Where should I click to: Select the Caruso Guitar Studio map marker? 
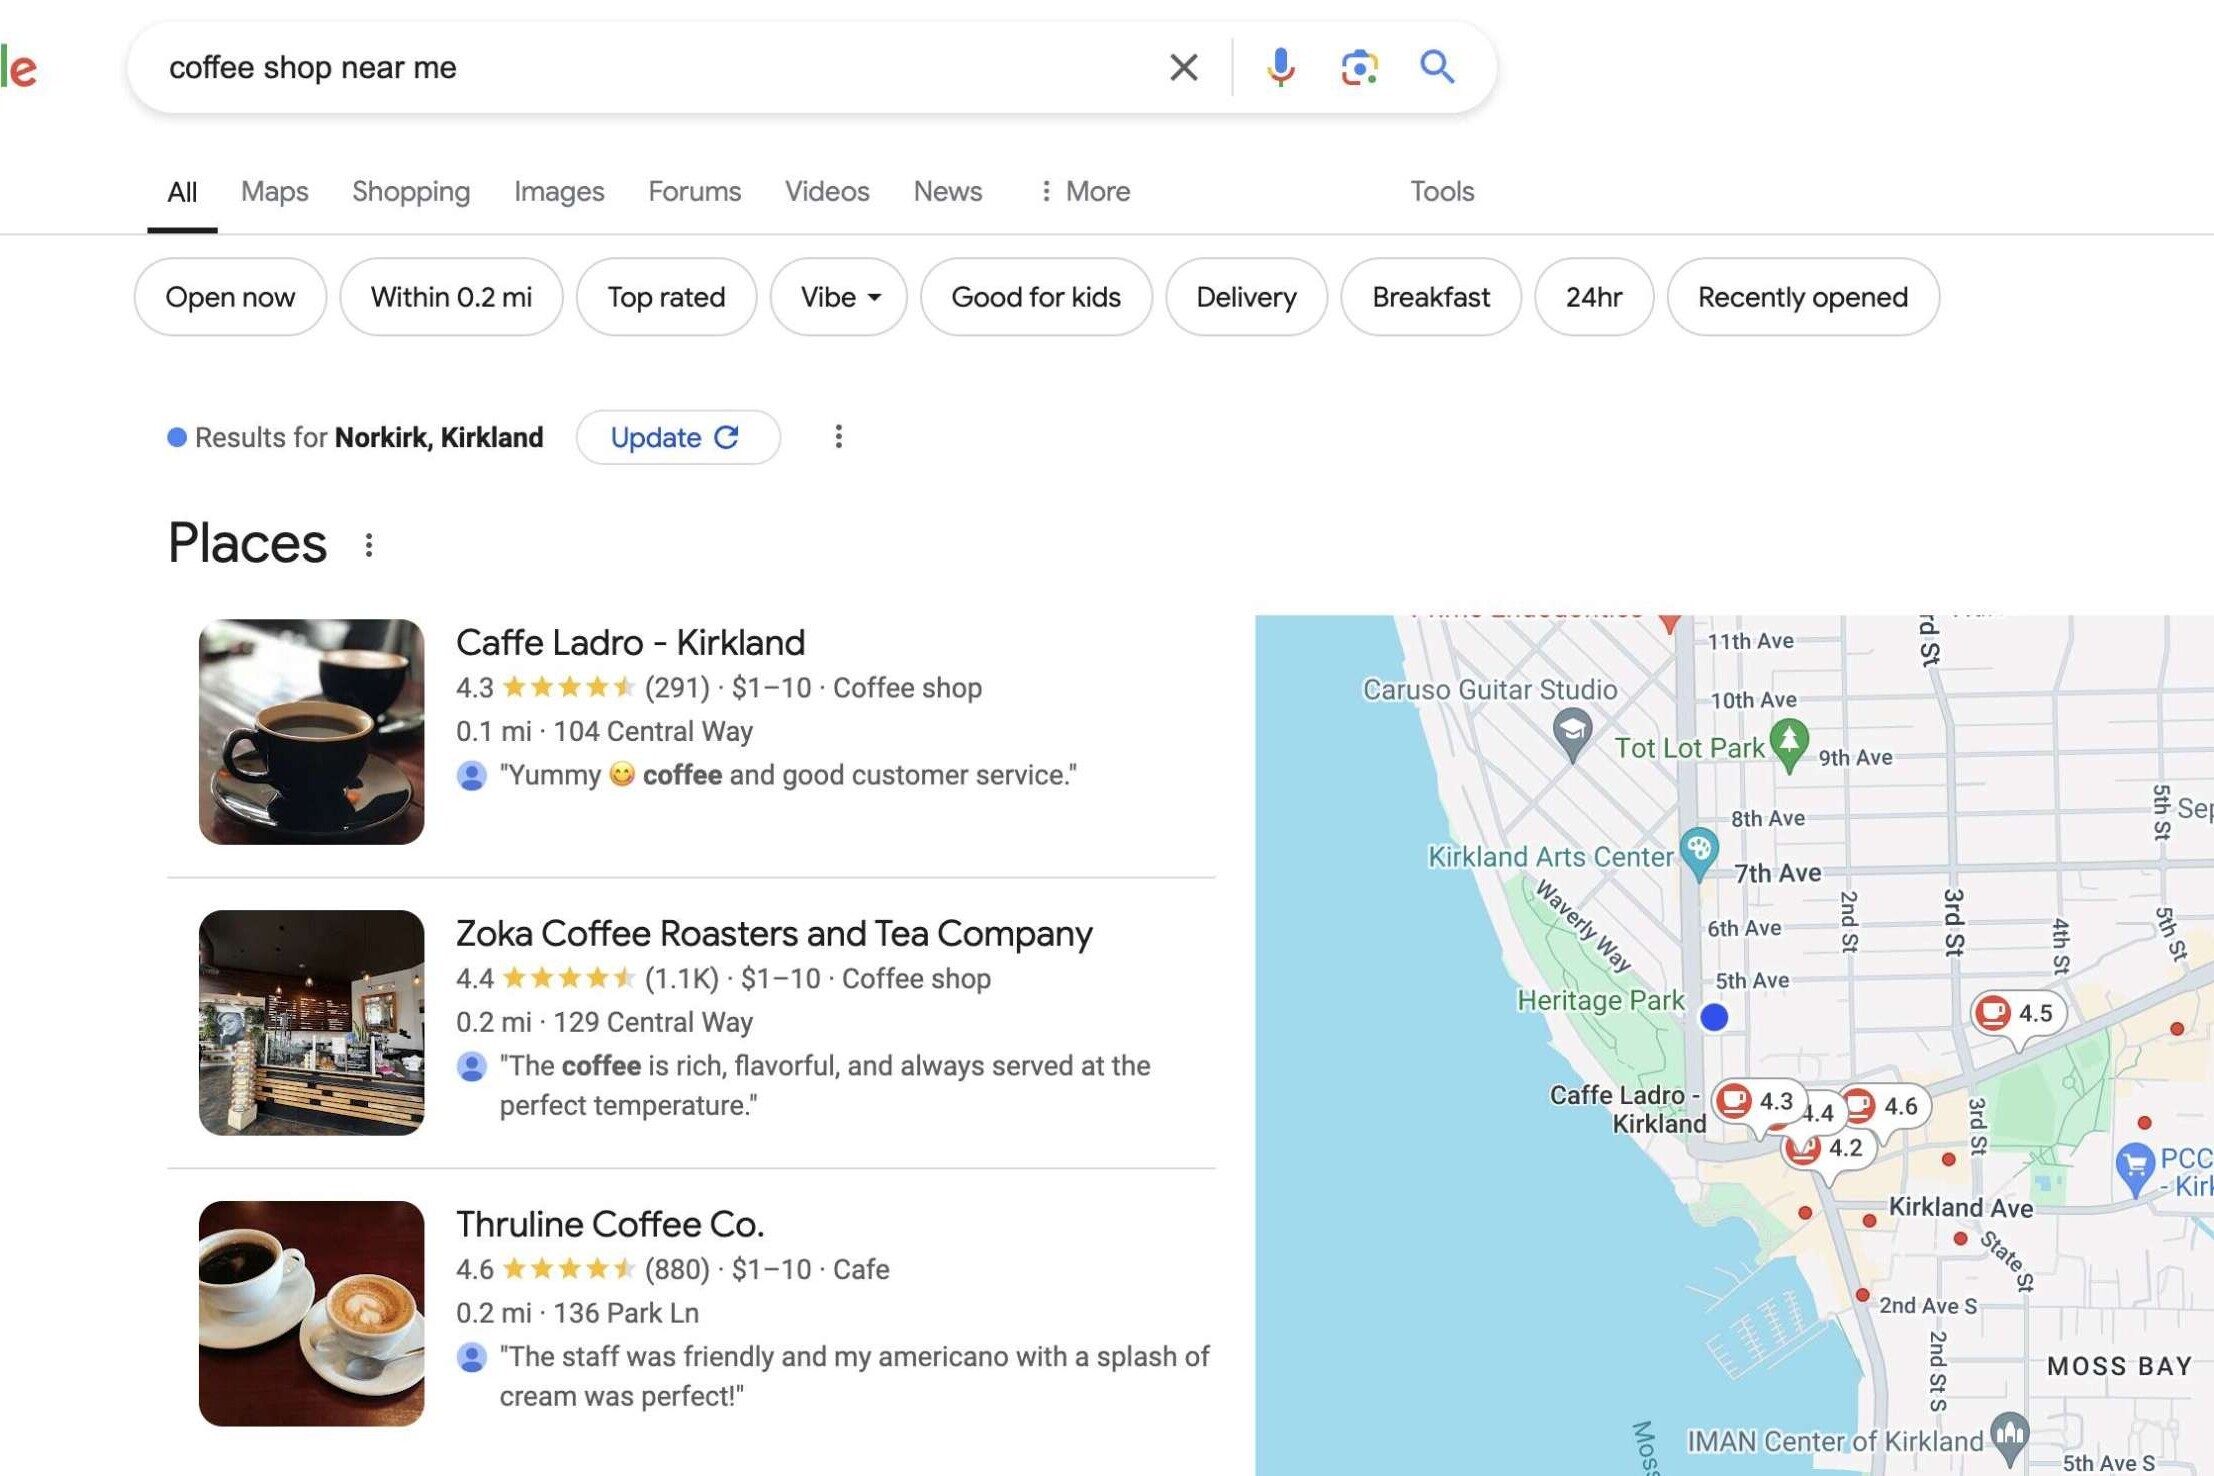click(1572, 734)
